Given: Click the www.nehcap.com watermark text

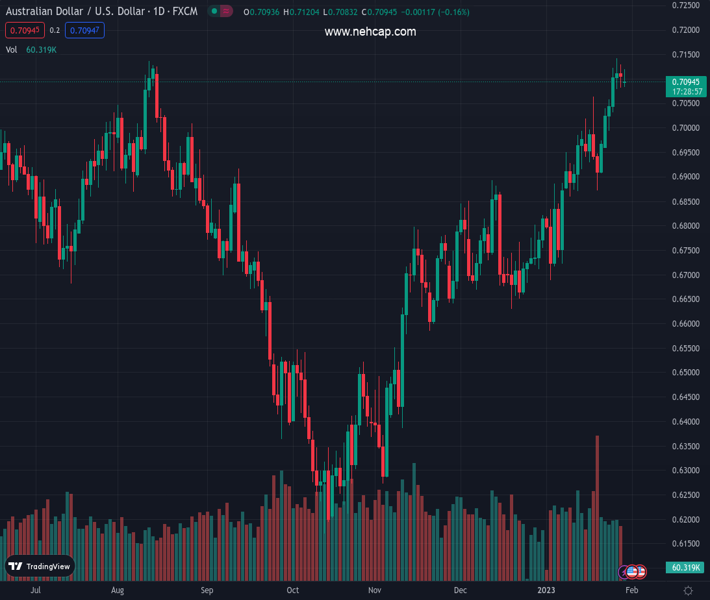Looking at the screenshot, I should (x=370, y=32).
